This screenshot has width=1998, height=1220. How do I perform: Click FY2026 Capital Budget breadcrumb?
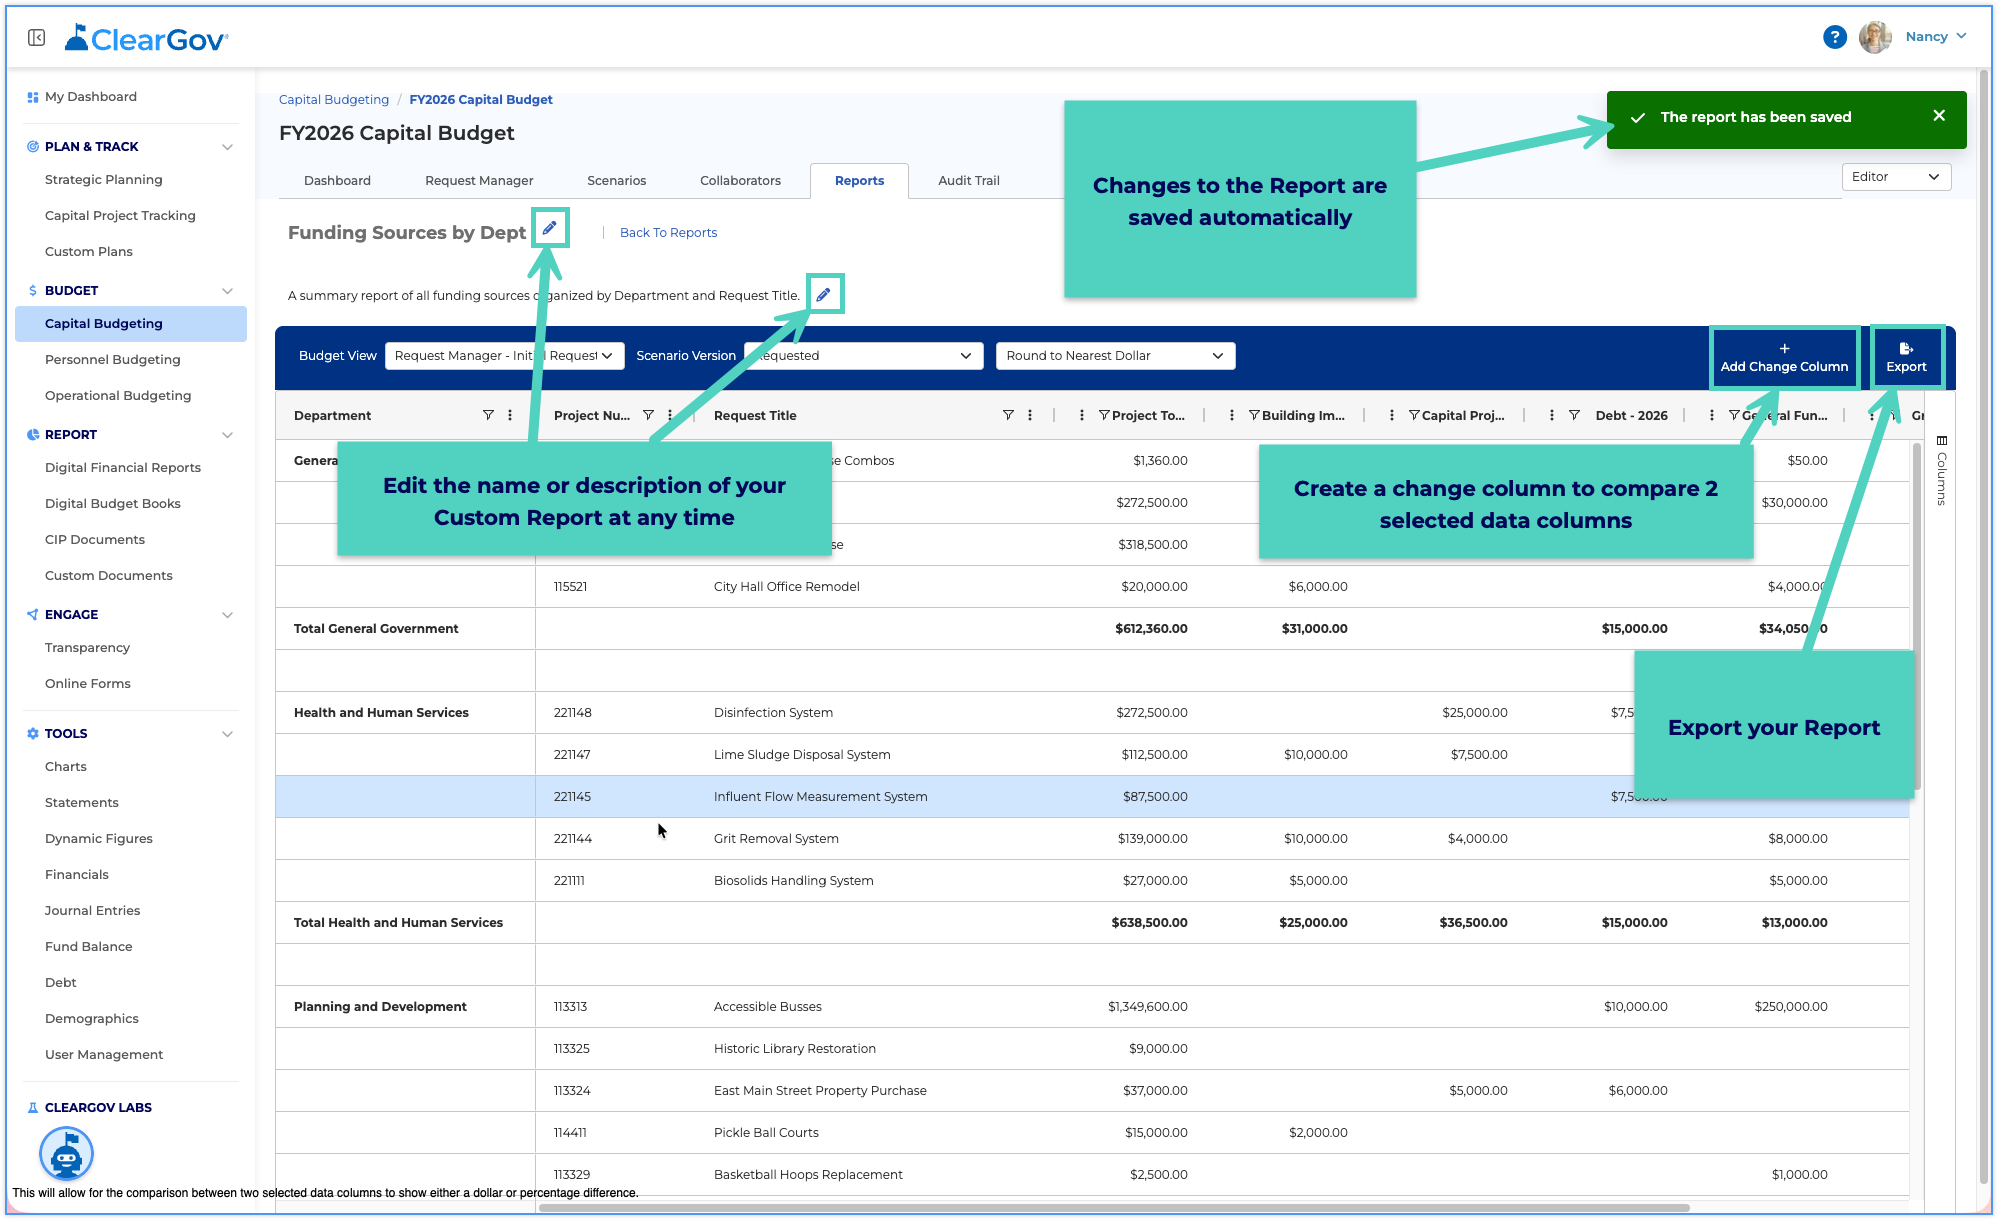[481, 100]
